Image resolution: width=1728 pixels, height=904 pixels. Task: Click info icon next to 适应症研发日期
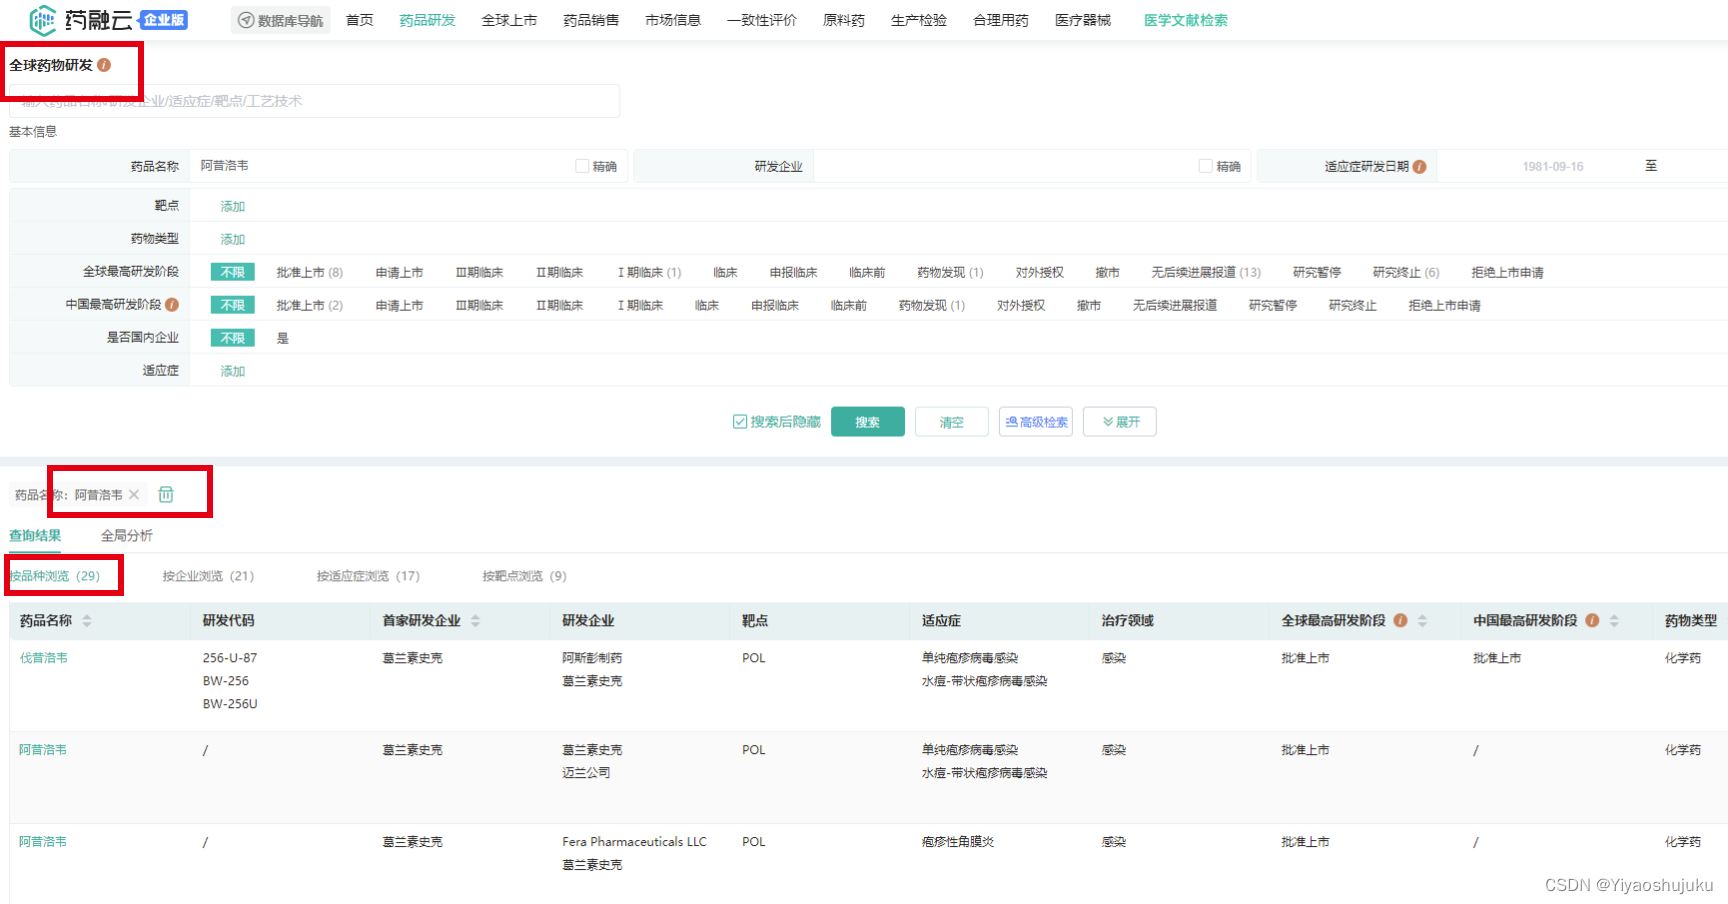click(x=1420, y=167)
